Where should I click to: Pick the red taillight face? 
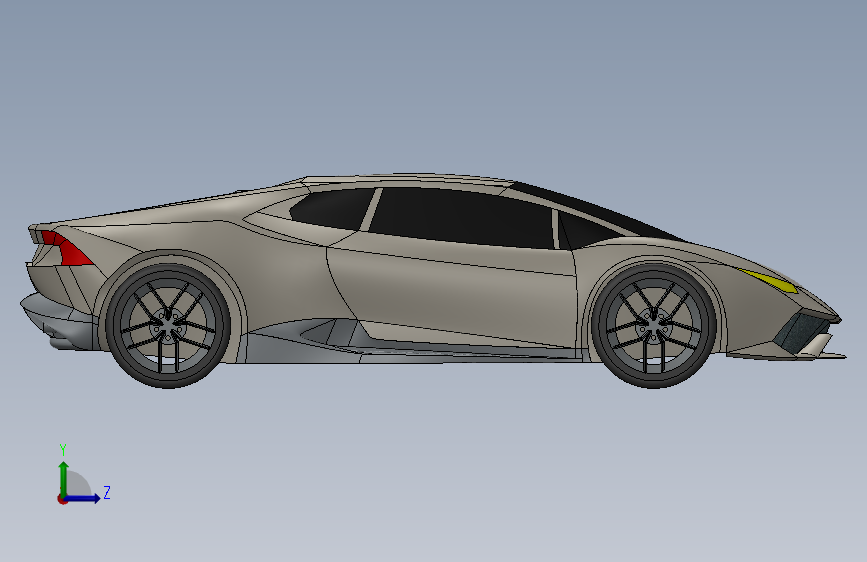point(69,250)
